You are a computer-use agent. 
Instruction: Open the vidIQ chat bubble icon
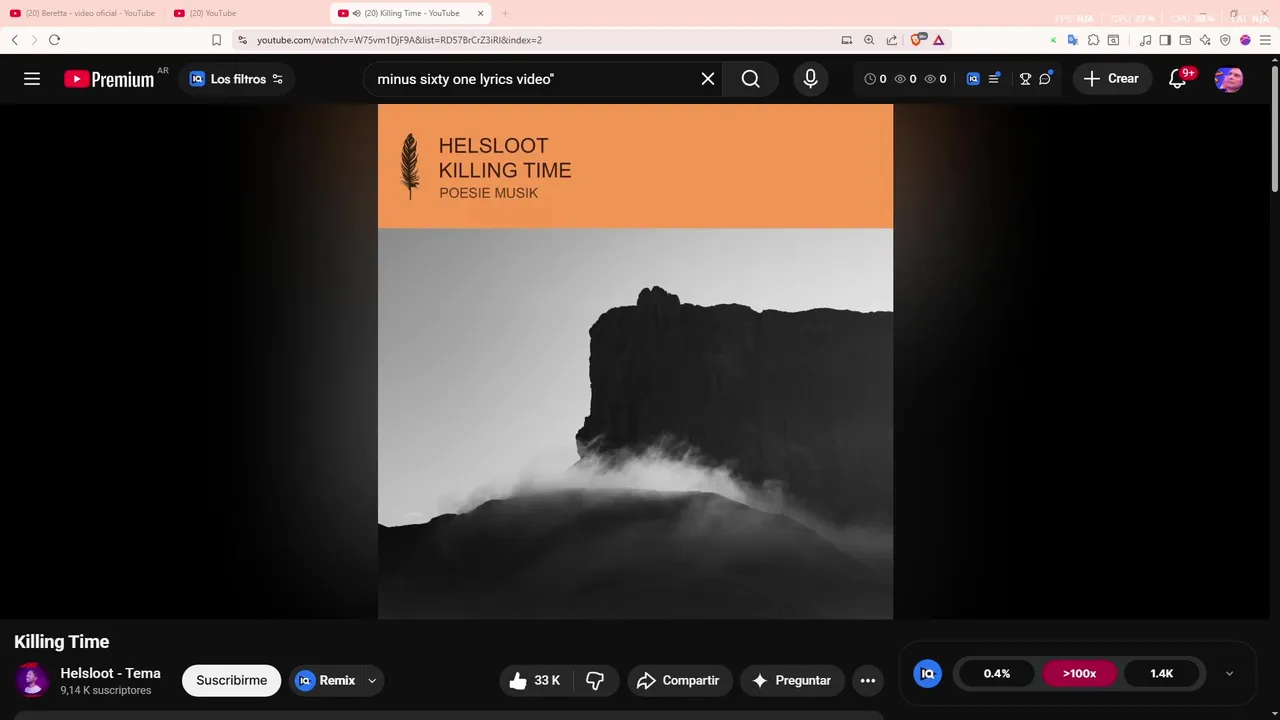point(1045,79)
